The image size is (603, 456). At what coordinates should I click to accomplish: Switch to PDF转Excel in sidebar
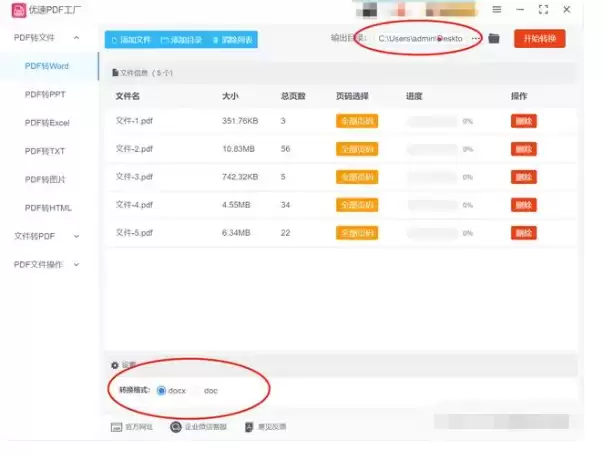tap(47, 122)
